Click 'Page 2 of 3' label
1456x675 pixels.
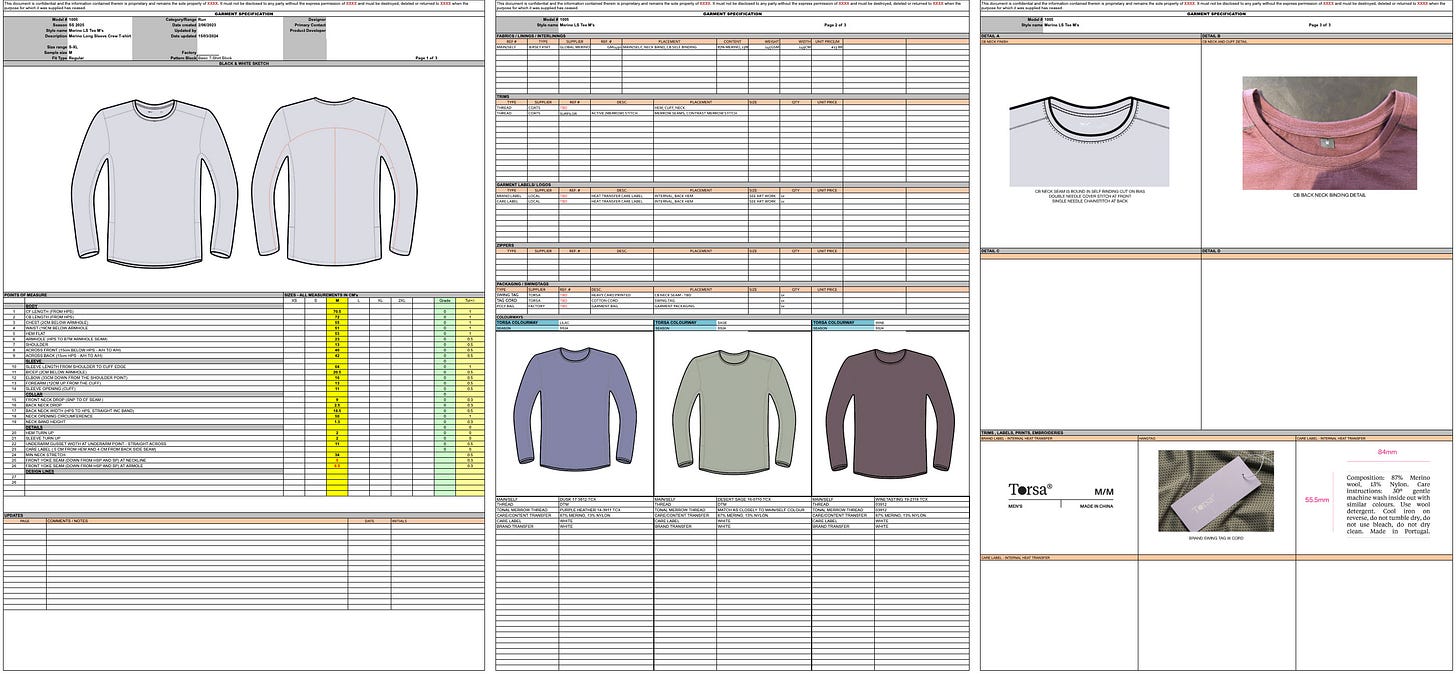[834, 25]
